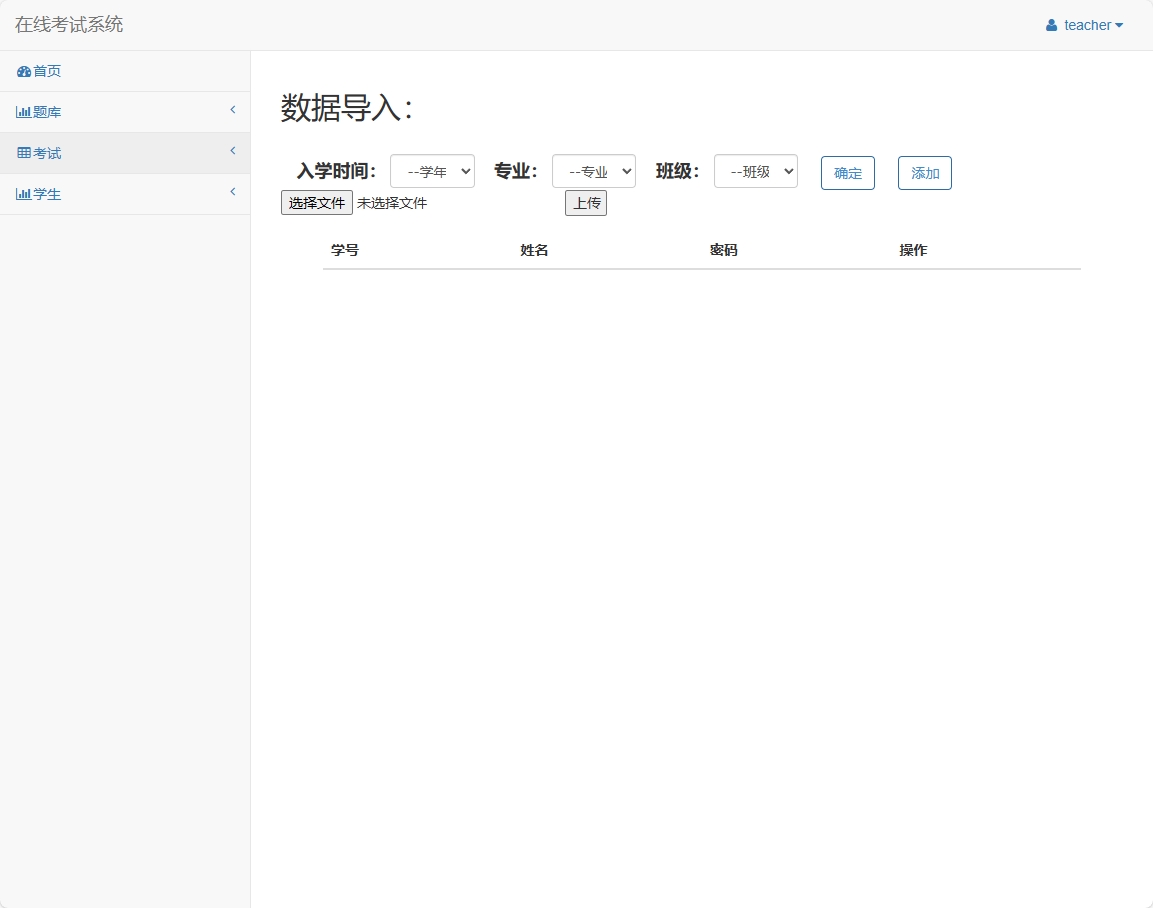Image resolution: width=1153 pixels, height=908 pixels.
Task: Click the 在线考试系统 brand title
Action: (67, 25)
